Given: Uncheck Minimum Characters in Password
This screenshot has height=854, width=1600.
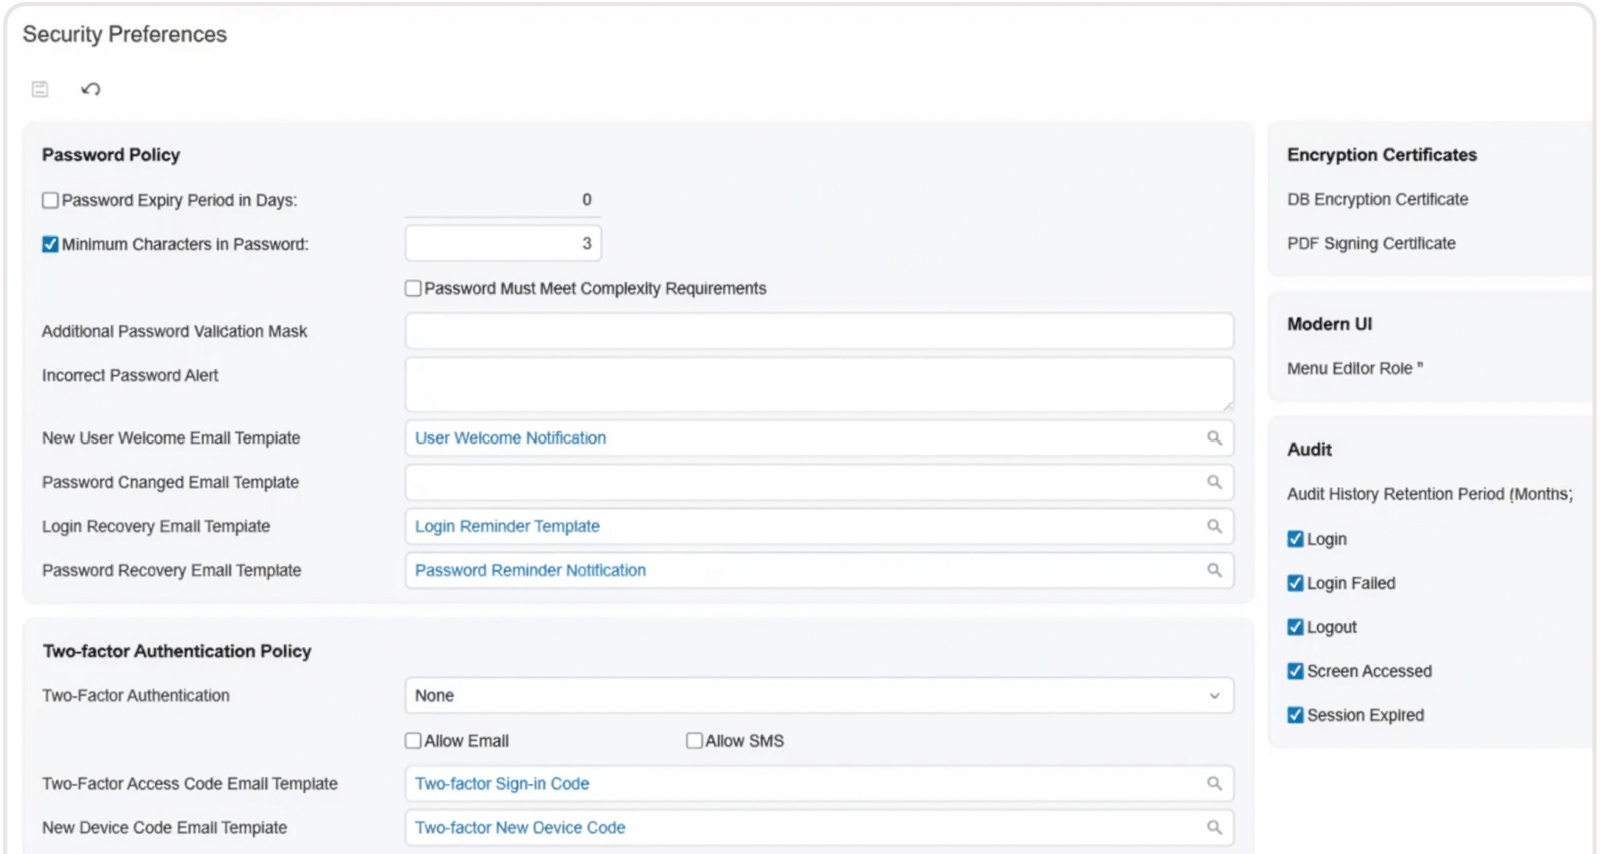Looking at the screenshot, I should coord(50,244).
